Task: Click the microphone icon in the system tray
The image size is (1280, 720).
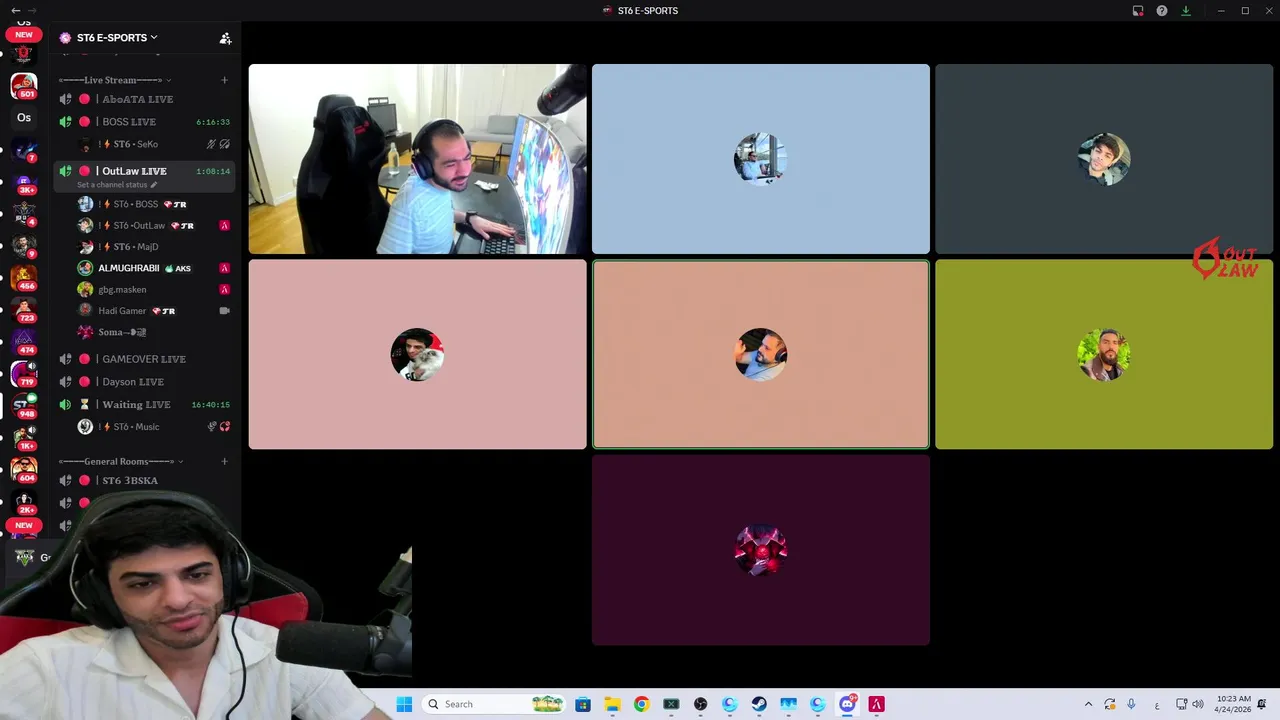Action: (x=1131, y=704)
